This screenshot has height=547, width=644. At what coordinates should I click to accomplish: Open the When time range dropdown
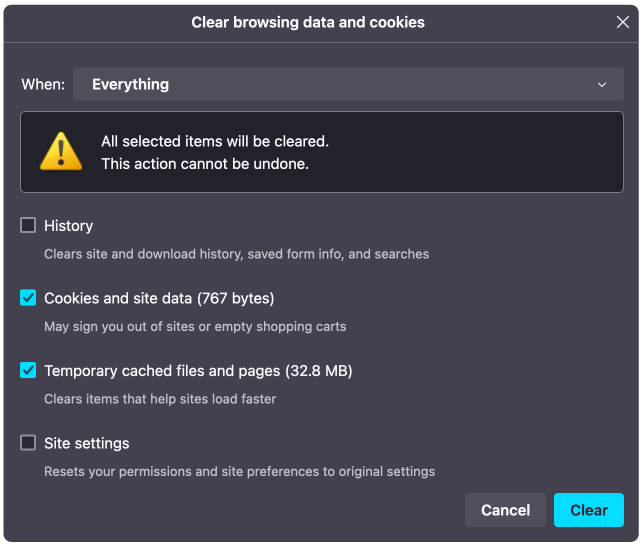click(x=348, y=84)
